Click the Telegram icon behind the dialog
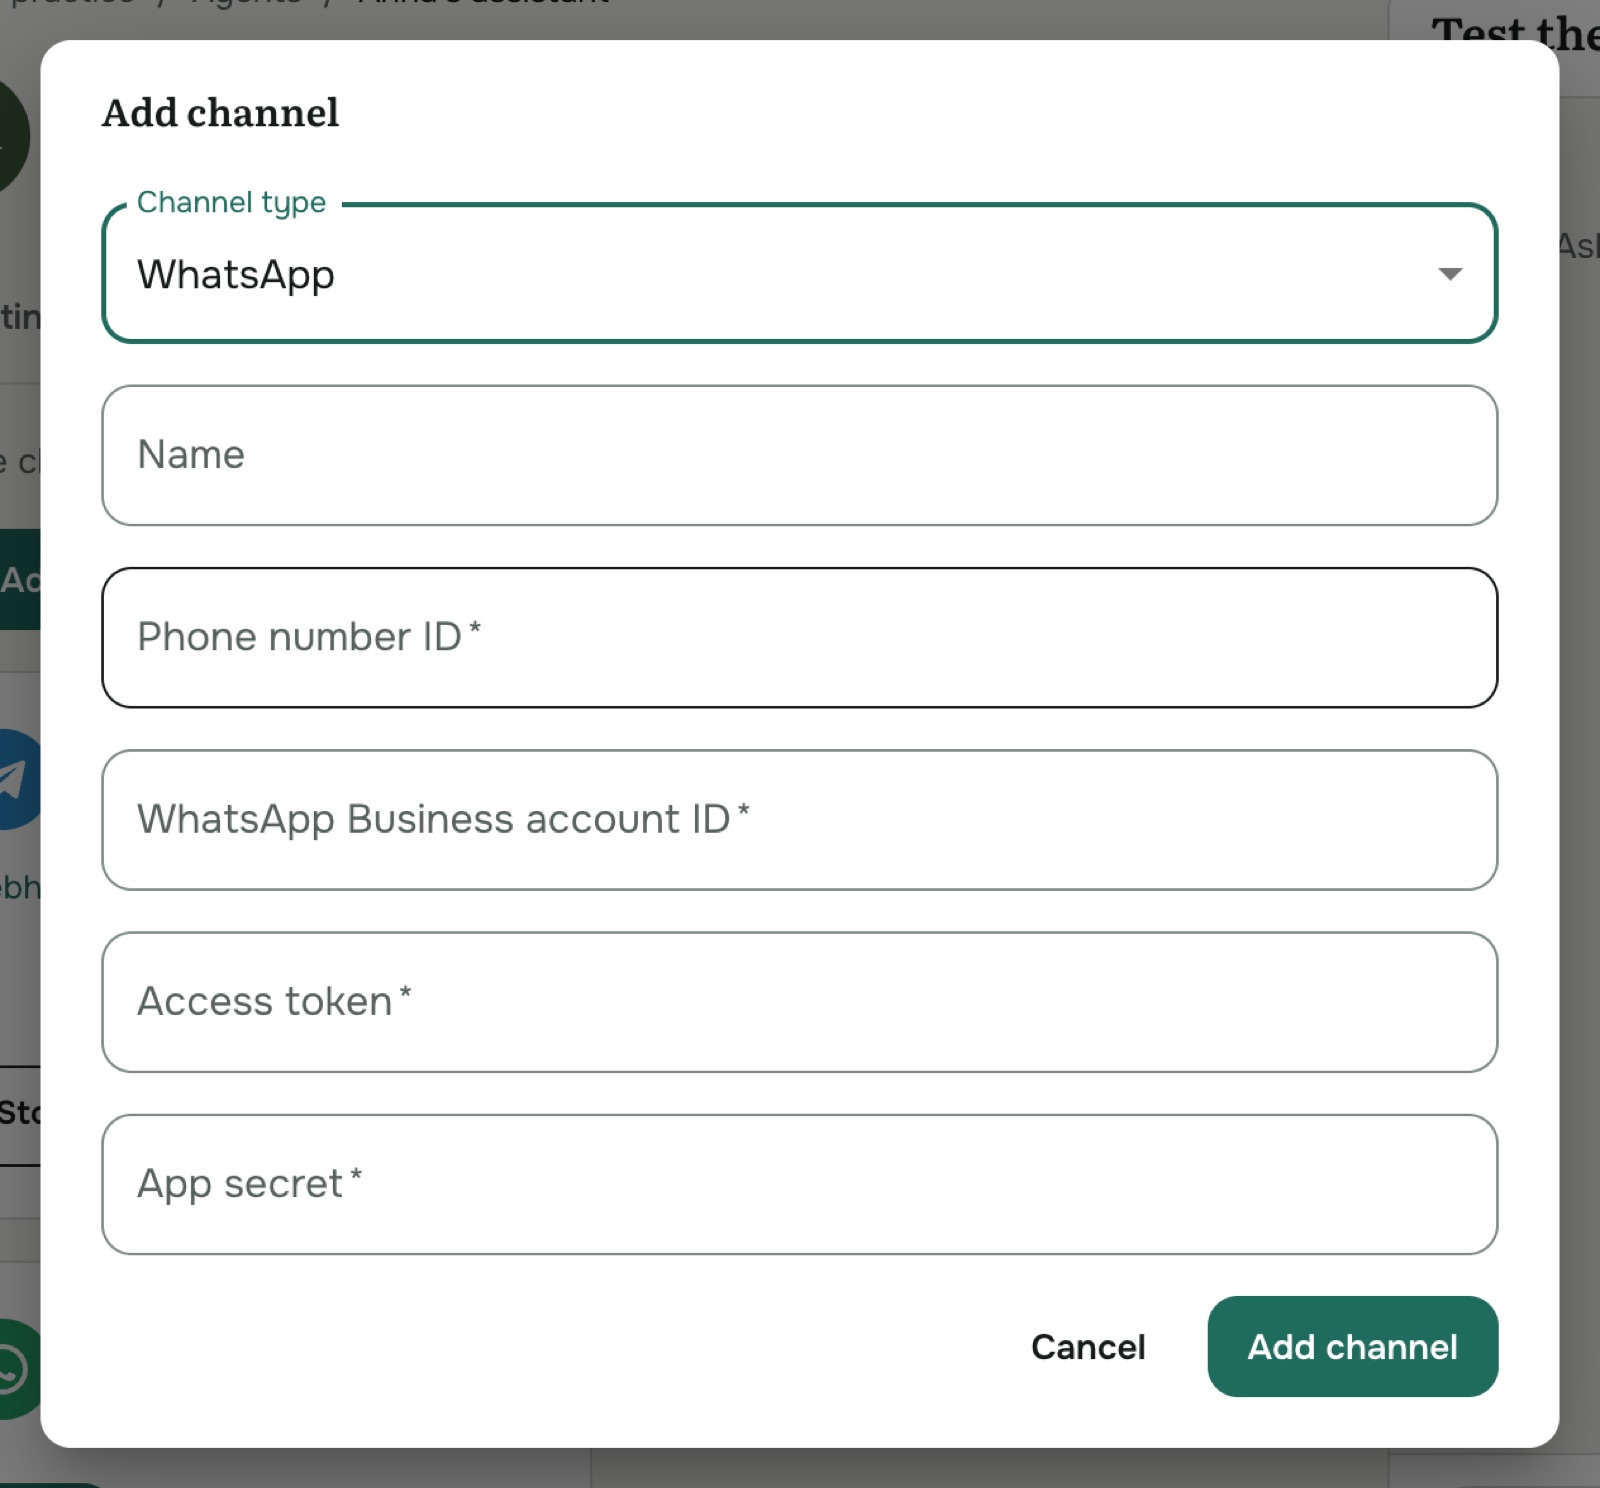 tap(18, 780)
